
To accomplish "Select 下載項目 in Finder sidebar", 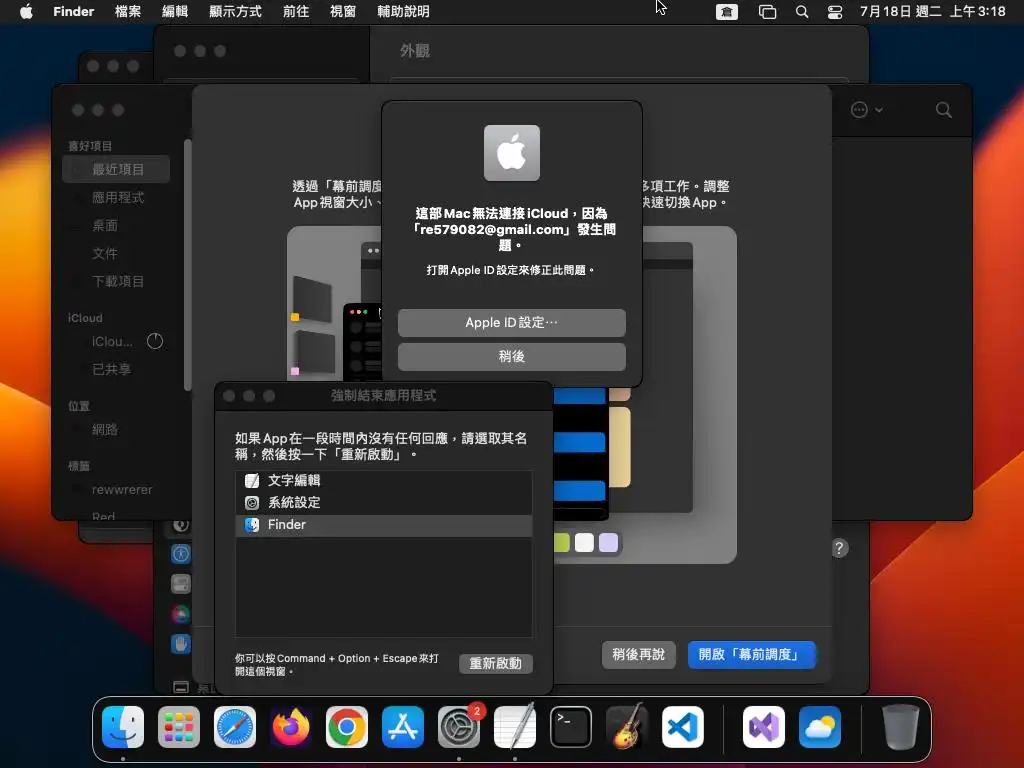I will (x=116, y=281).
